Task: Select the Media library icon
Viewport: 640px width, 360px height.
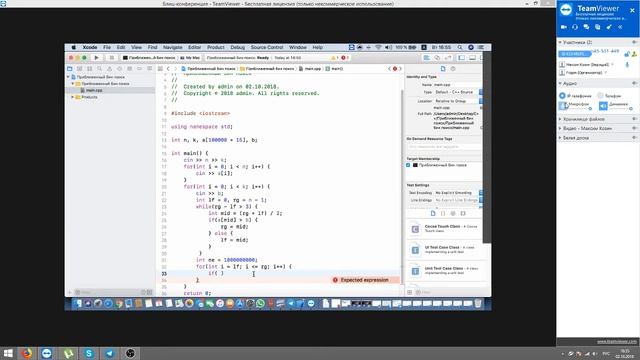Action: 463,213
